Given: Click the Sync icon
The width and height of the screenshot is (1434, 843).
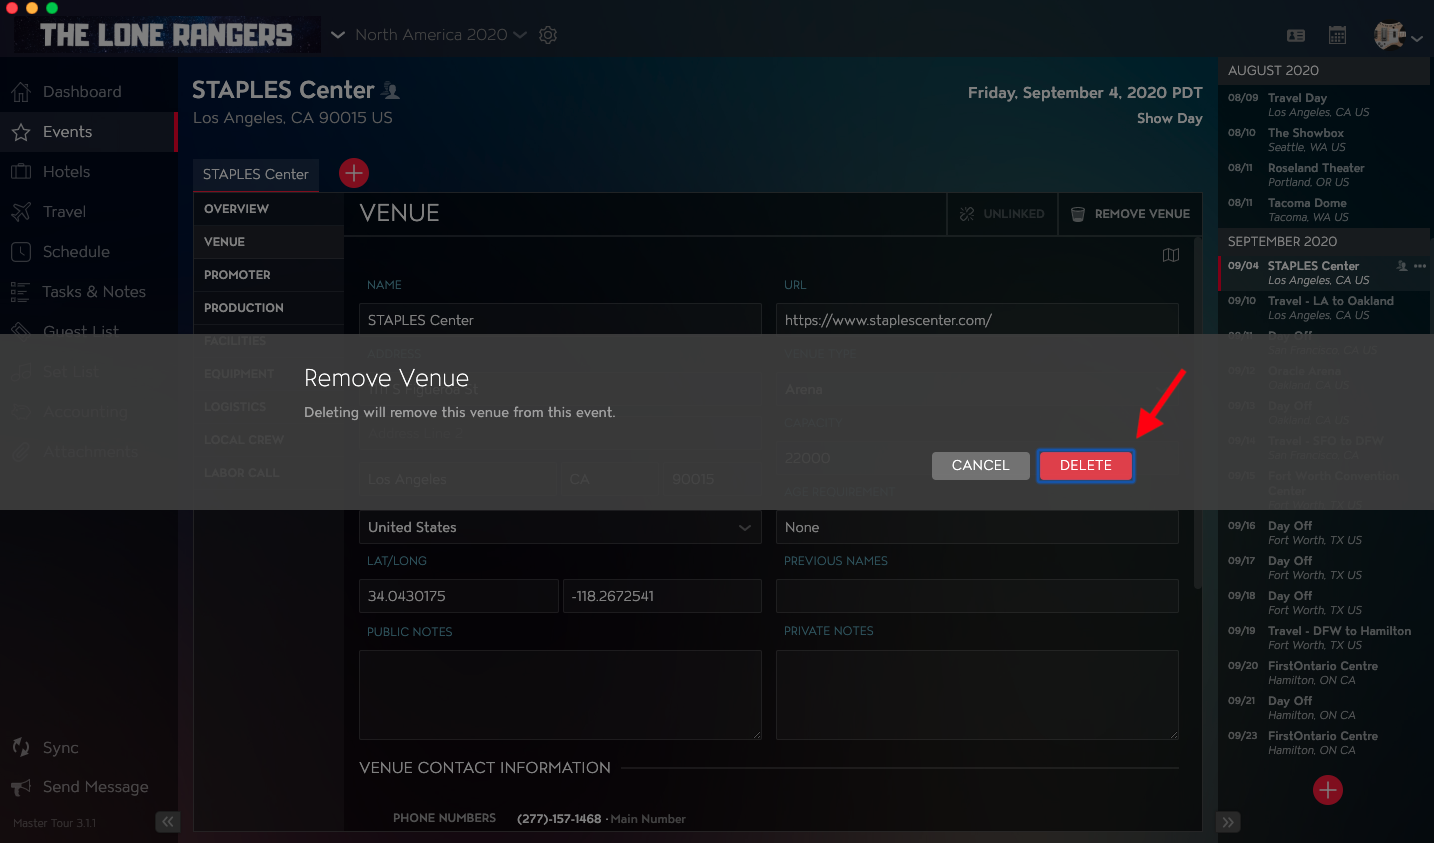Looking at the screenshot, I should pos(21,747).
